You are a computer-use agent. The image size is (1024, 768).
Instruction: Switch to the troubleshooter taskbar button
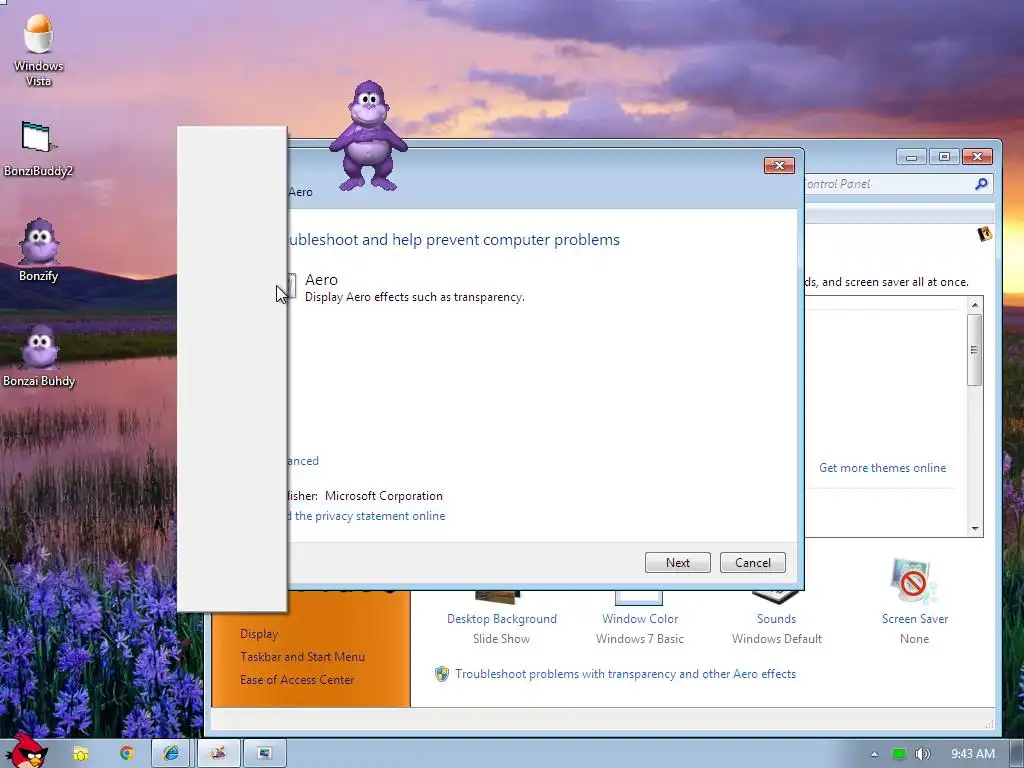(264, 754)
